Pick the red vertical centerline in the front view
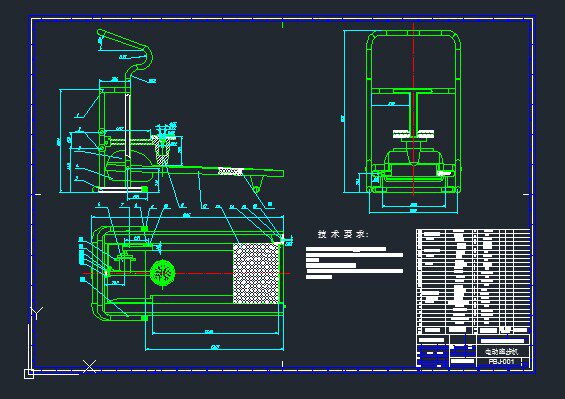 coord(413,108)
